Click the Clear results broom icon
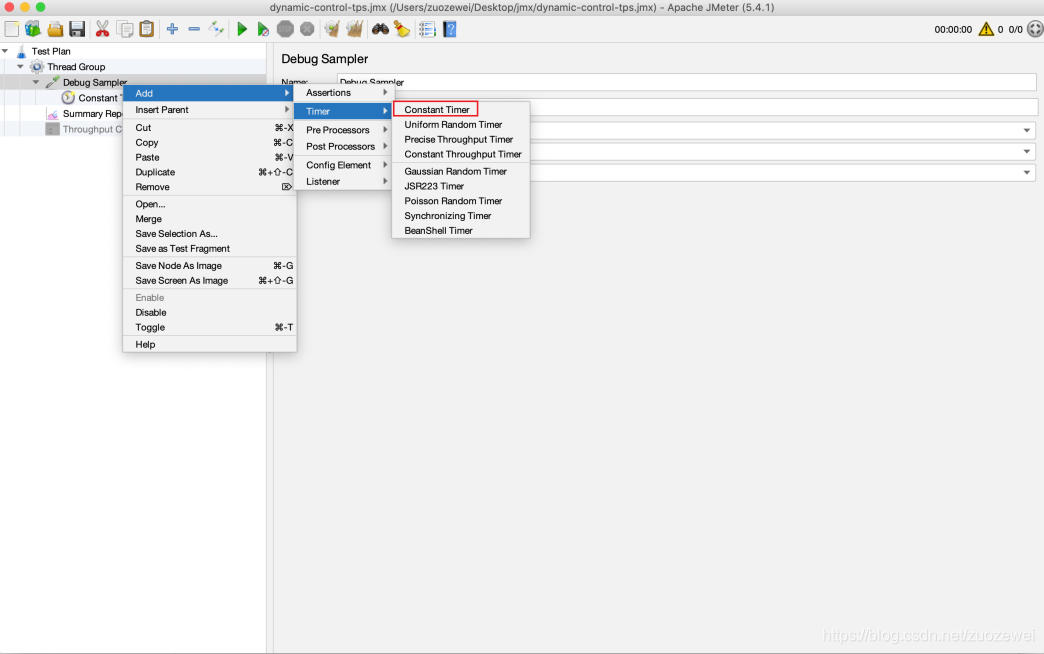Screen dimensions: 1044x654 pos(332,29)
